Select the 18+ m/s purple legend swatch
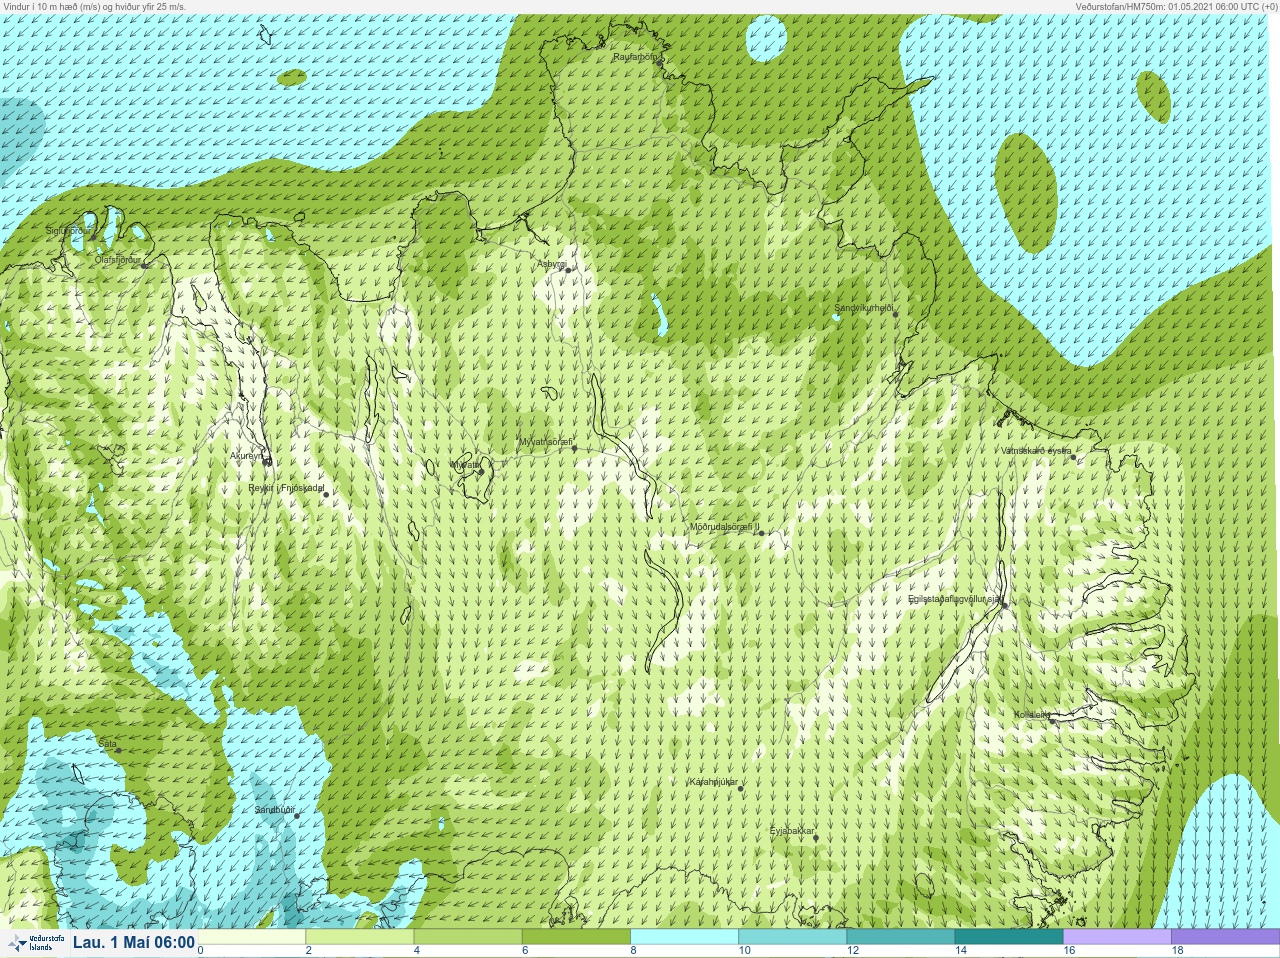The image size is (1280, 958). [1225, 937]
